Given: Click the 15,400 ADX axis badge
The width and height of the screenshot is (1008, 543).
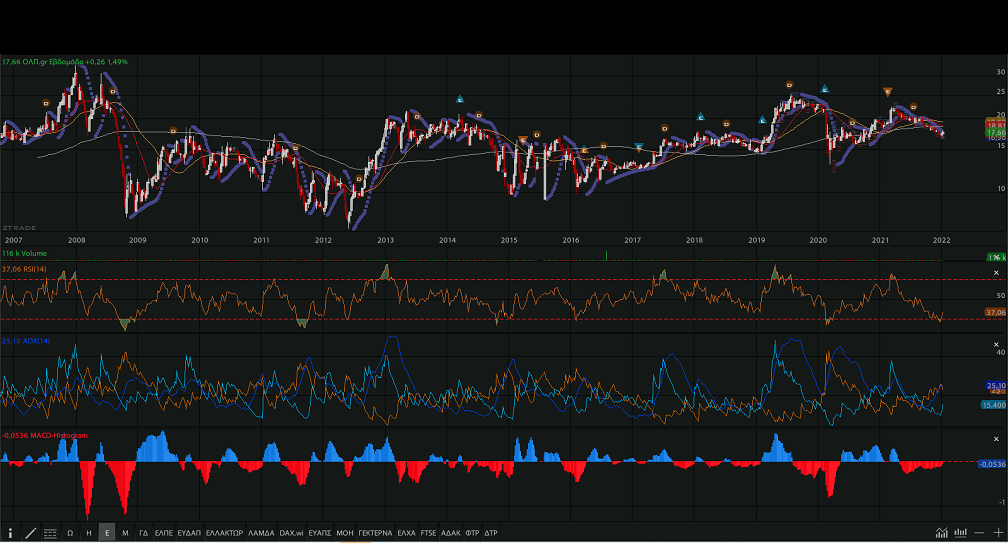Looking at the screenshot, I should coord(994,405).
